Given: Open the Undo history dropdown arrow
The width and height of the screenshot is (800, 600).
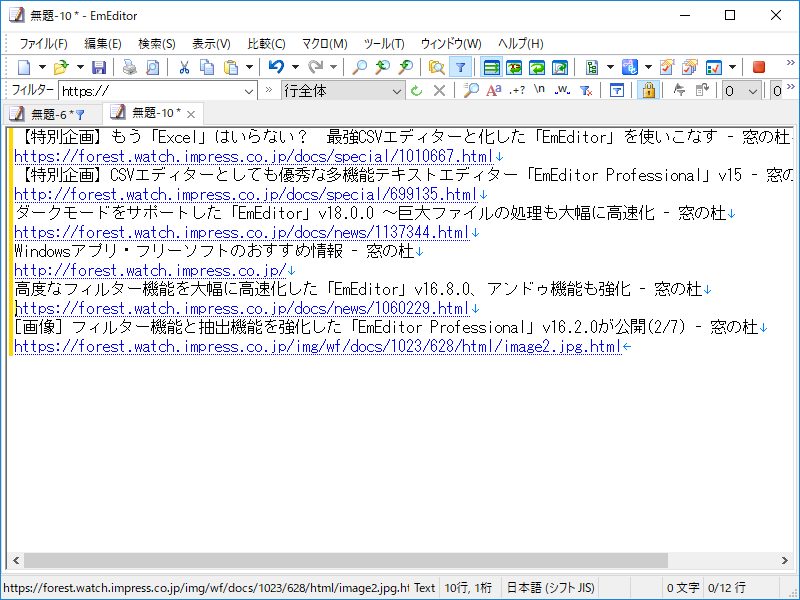Looking at the screenshot, I should [295, 67].
